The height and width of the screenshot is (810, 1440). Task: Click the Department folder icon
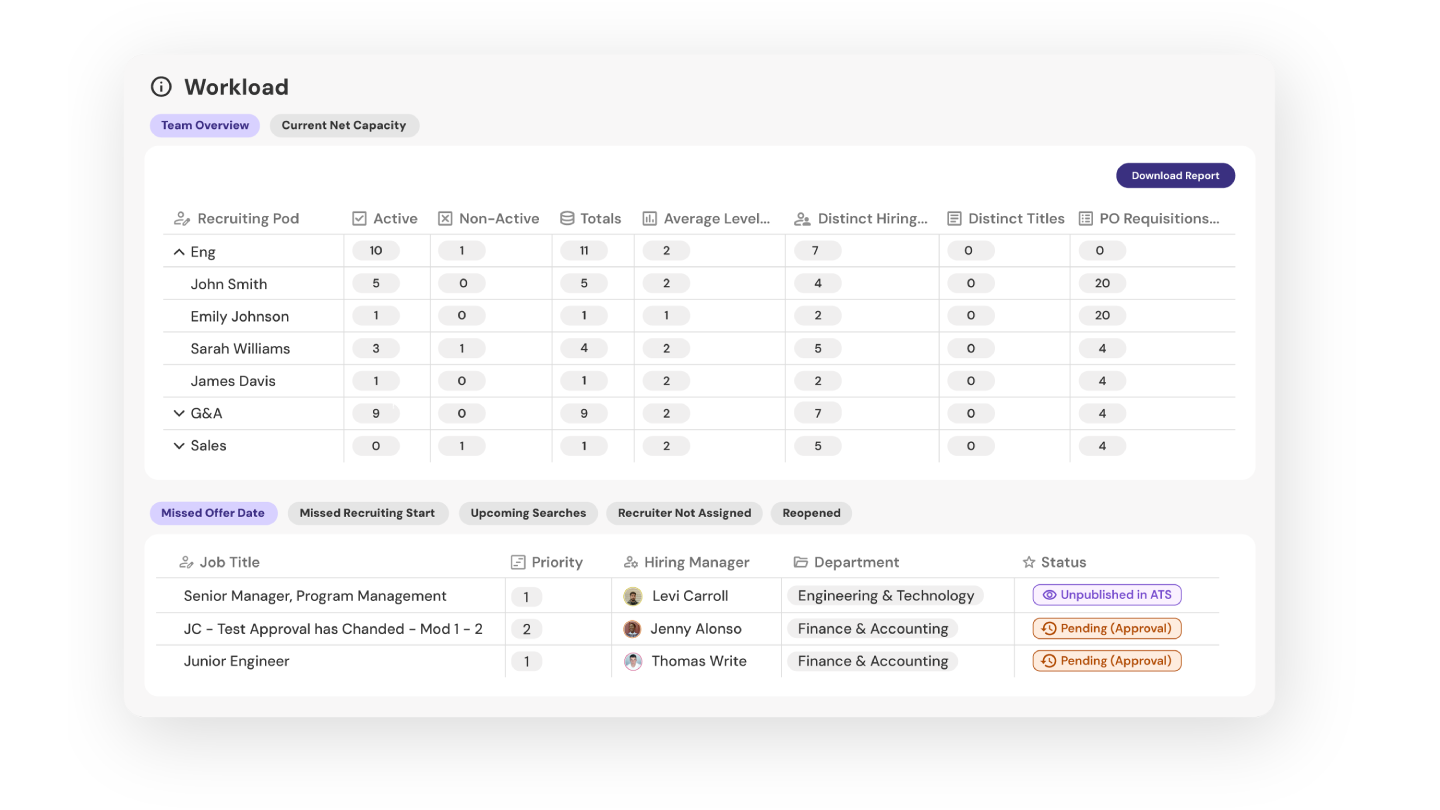coord(800,563)
